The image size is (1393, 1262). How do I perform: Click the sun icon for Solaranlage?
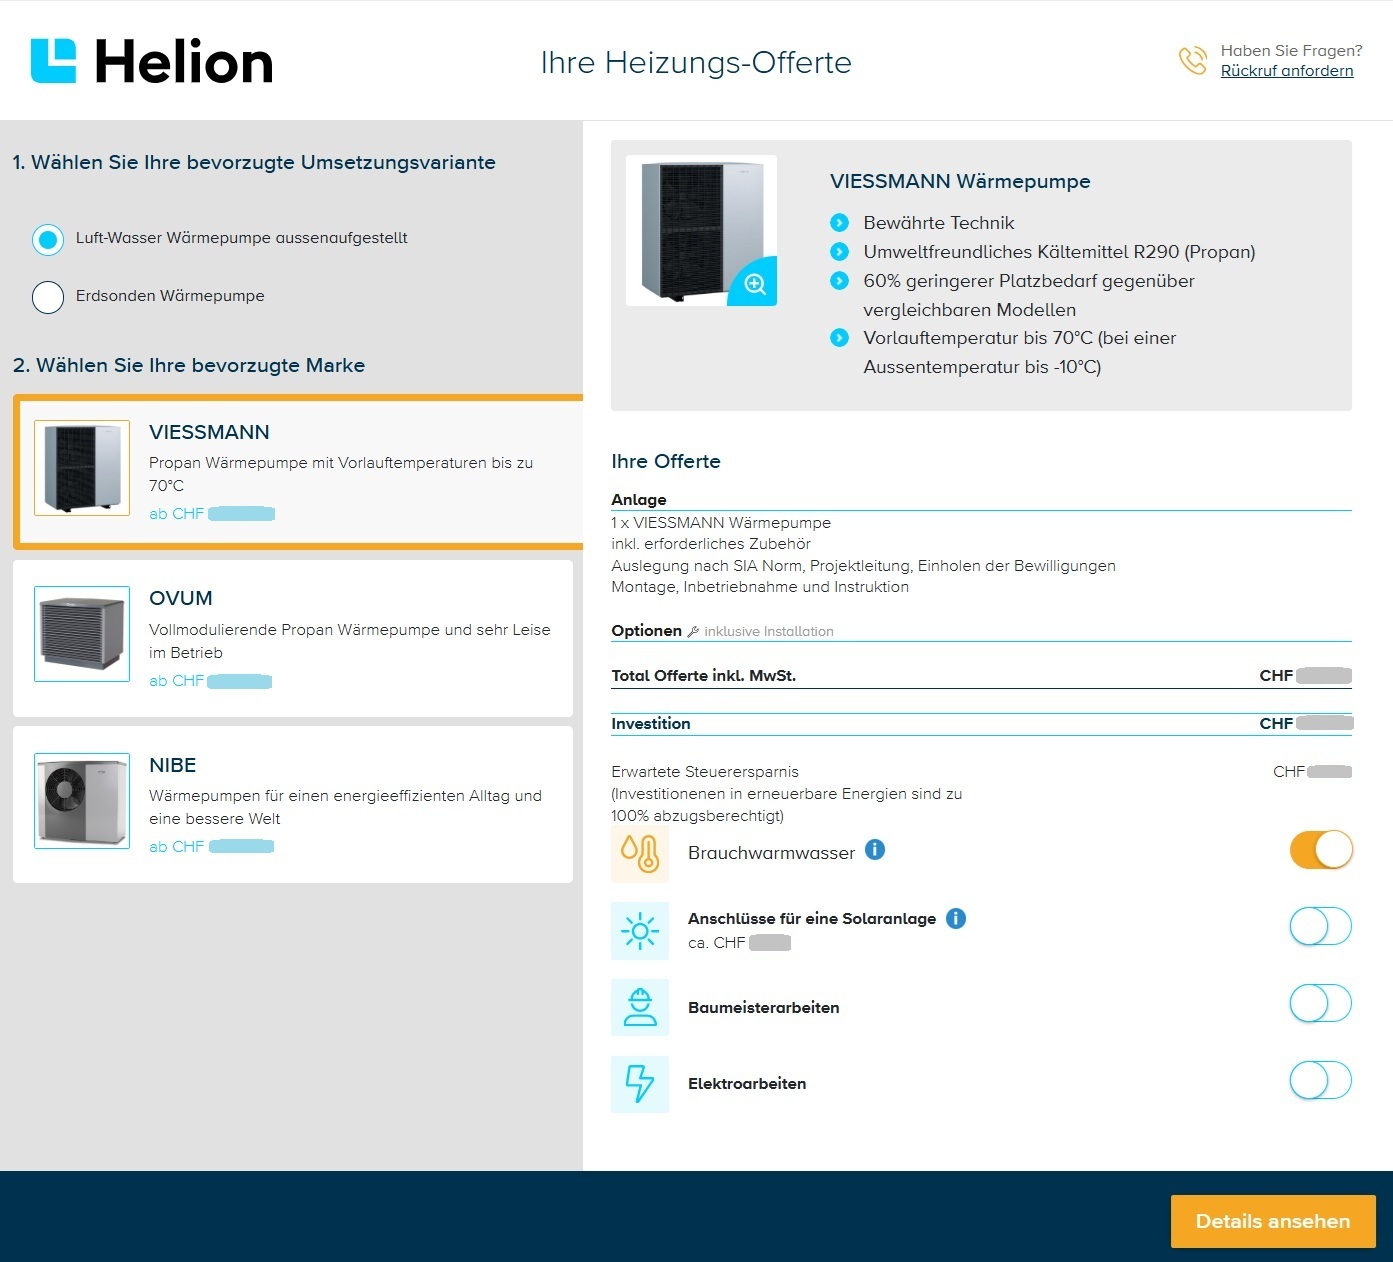640,930
